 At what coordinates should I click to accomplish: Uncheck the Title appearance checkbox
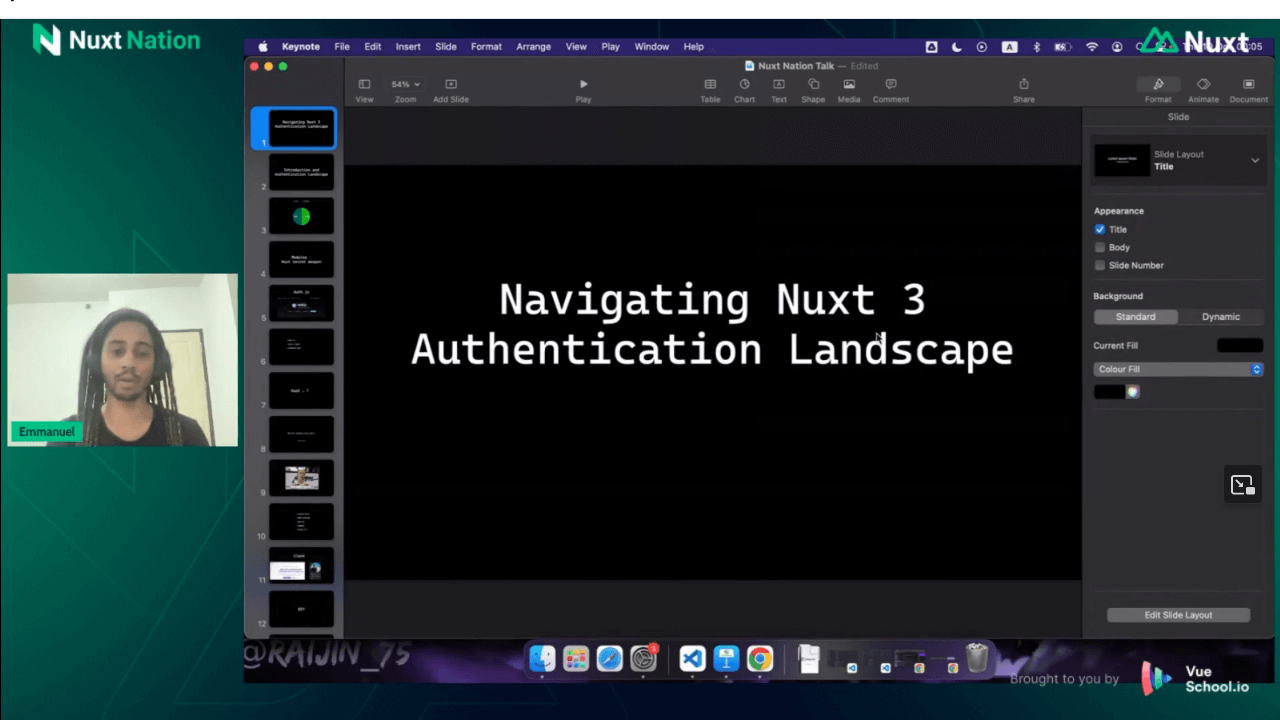(1100, 229)
